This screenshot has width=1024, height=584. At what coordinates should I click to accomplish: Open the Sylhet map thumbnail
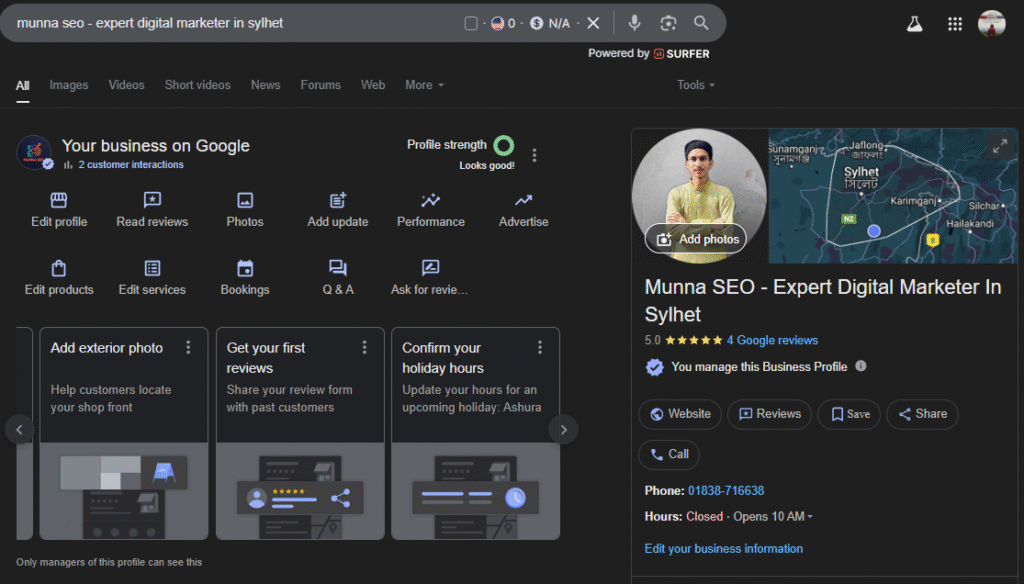[x=893, y=196]
